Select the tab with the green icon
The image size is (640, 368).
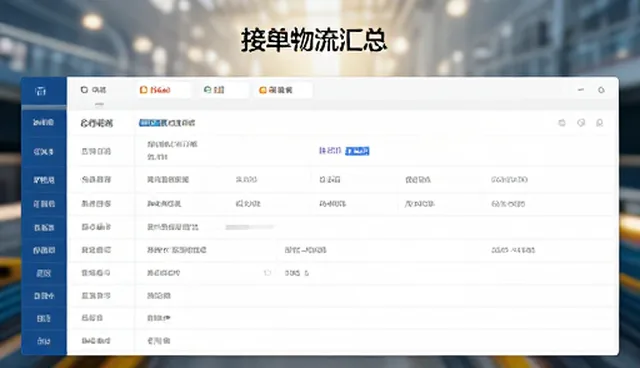tap(224, 90)
